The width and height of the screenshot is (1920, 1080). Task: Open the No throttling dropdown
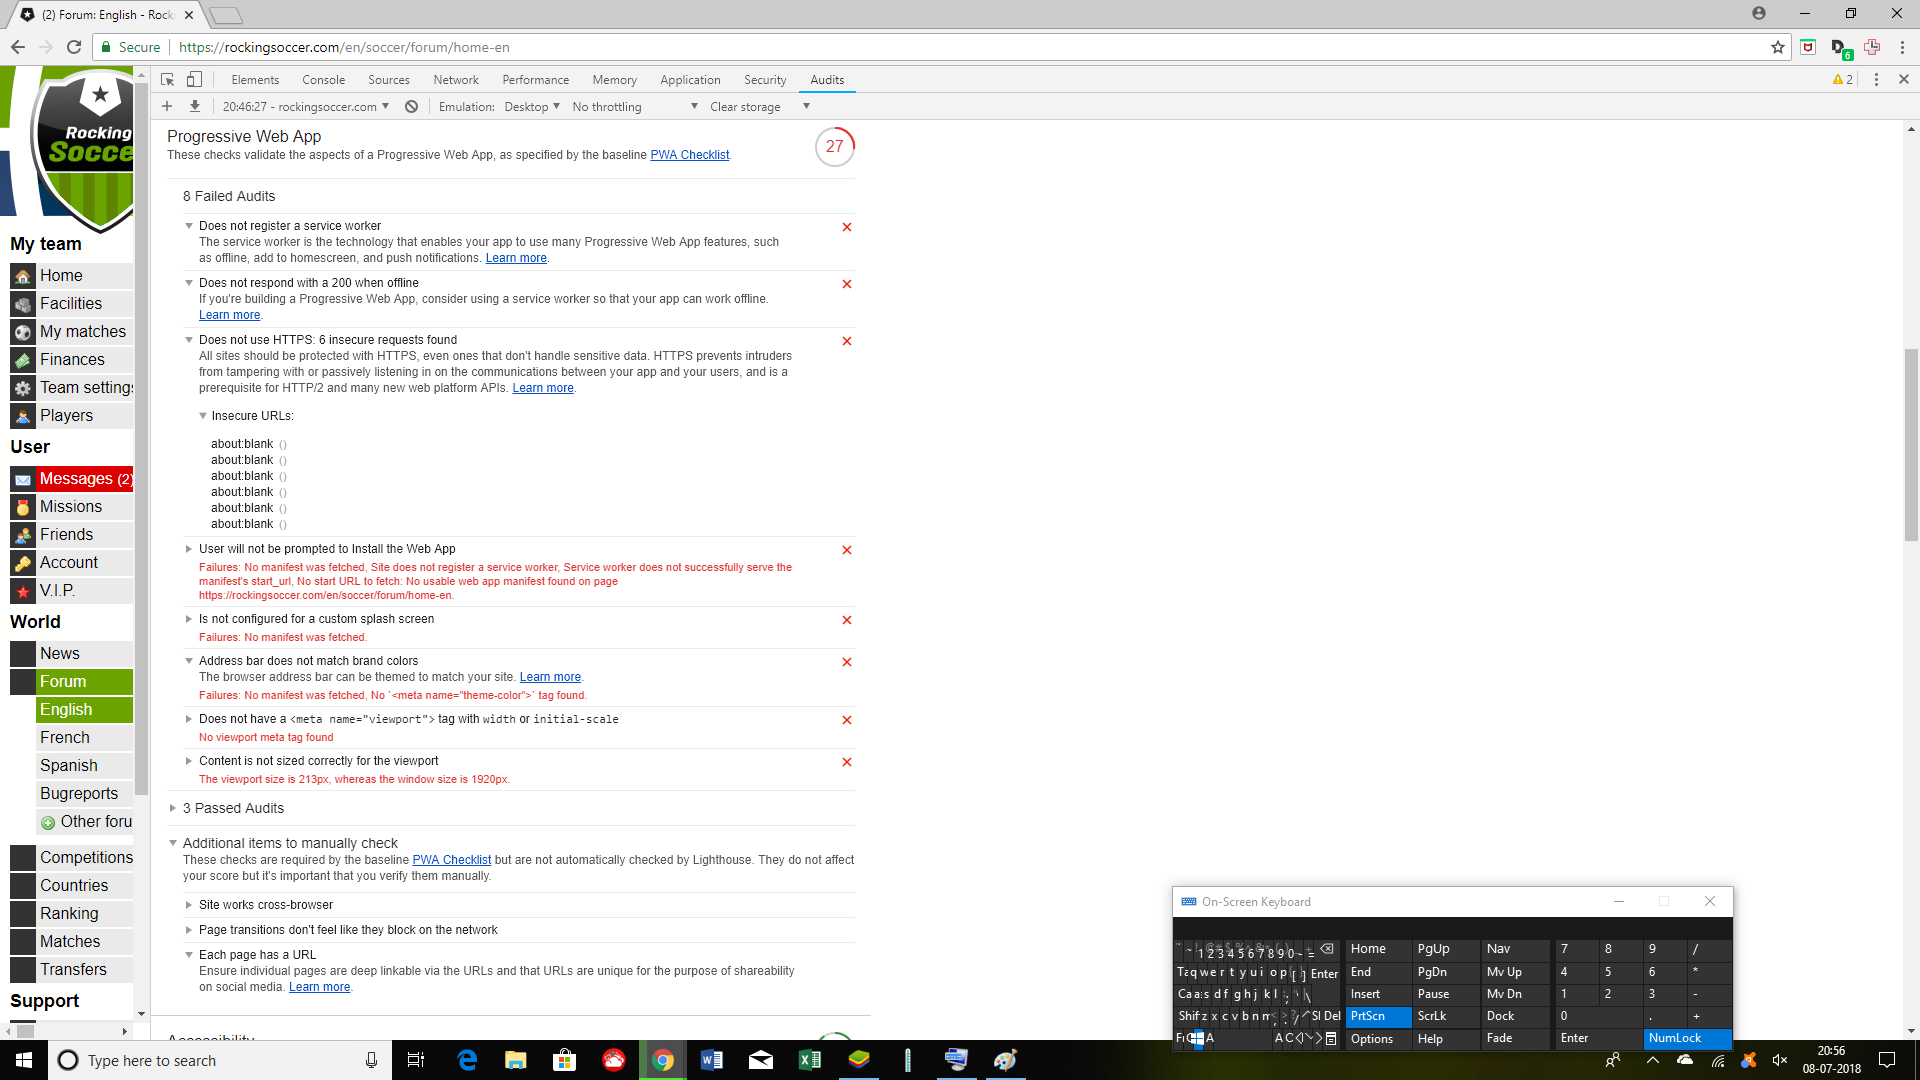coord(635,107)
